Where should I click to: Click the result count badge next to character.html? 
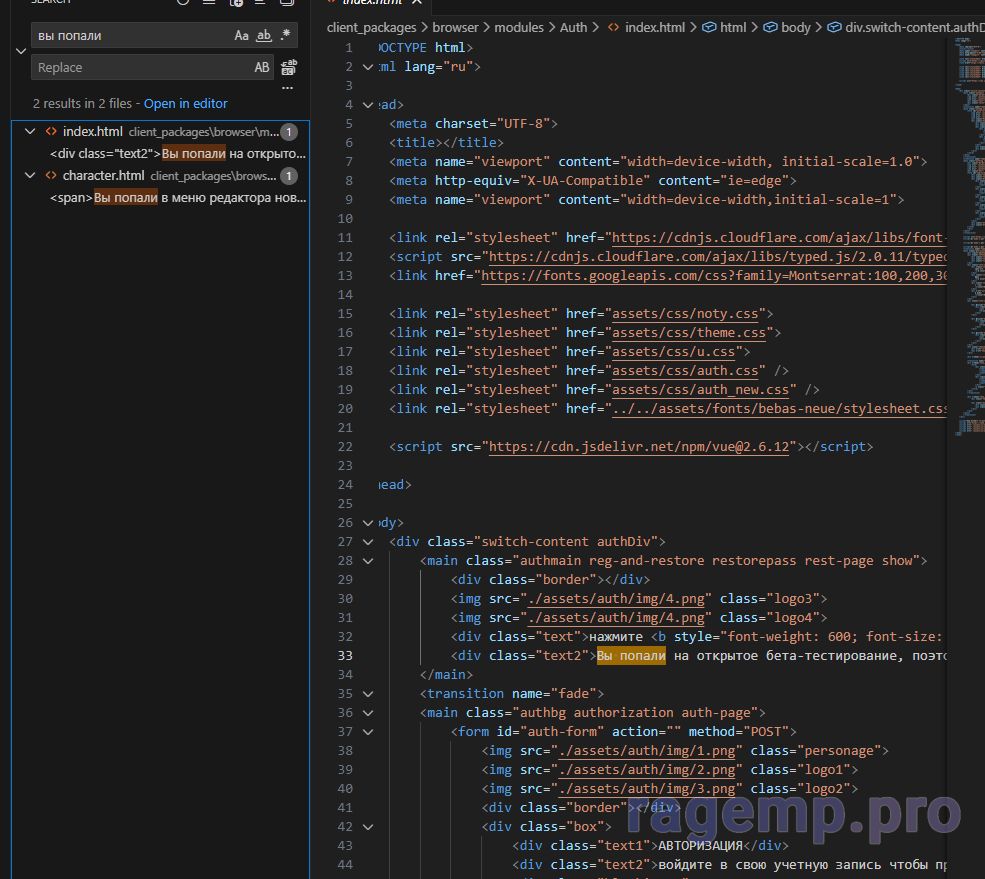pos(289,176)
